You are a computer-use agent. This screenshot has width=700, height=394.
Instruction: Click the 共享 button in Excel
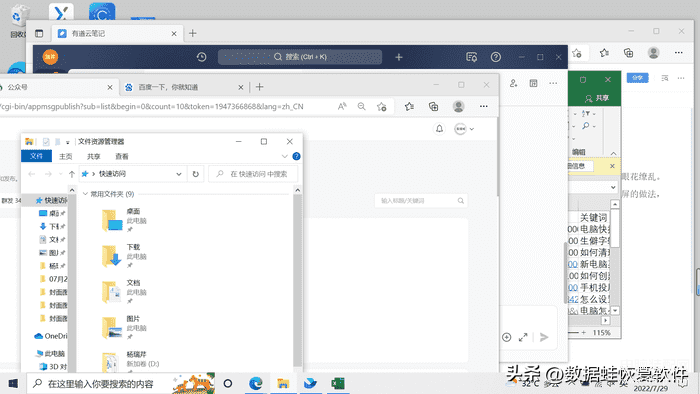(x=597, y=98)
